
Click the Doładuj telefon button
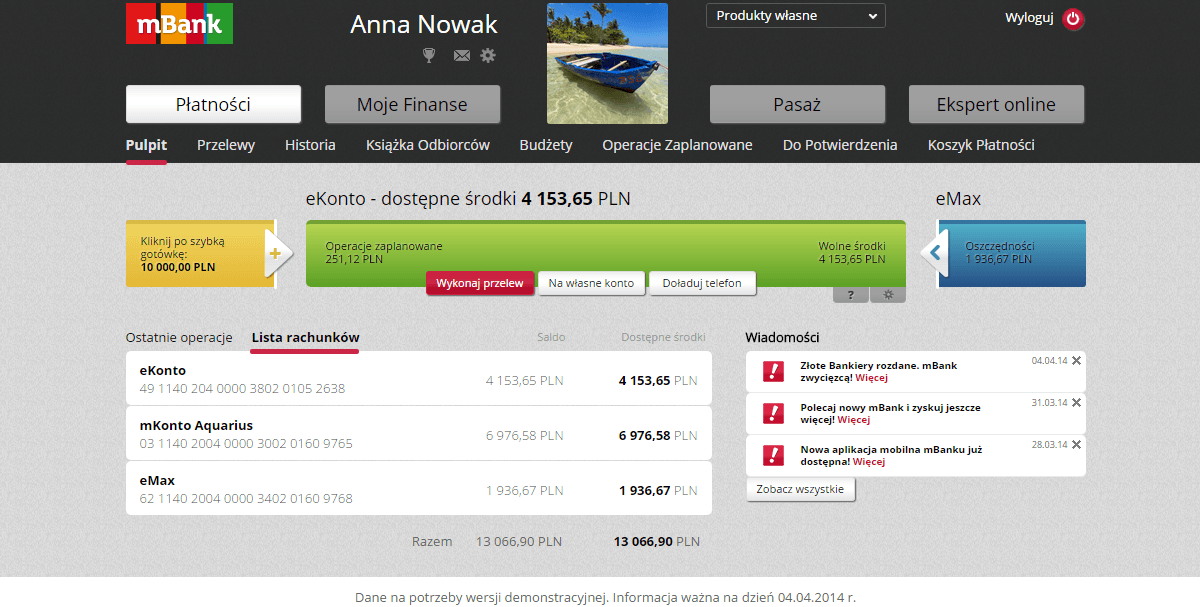click(702, 283)
